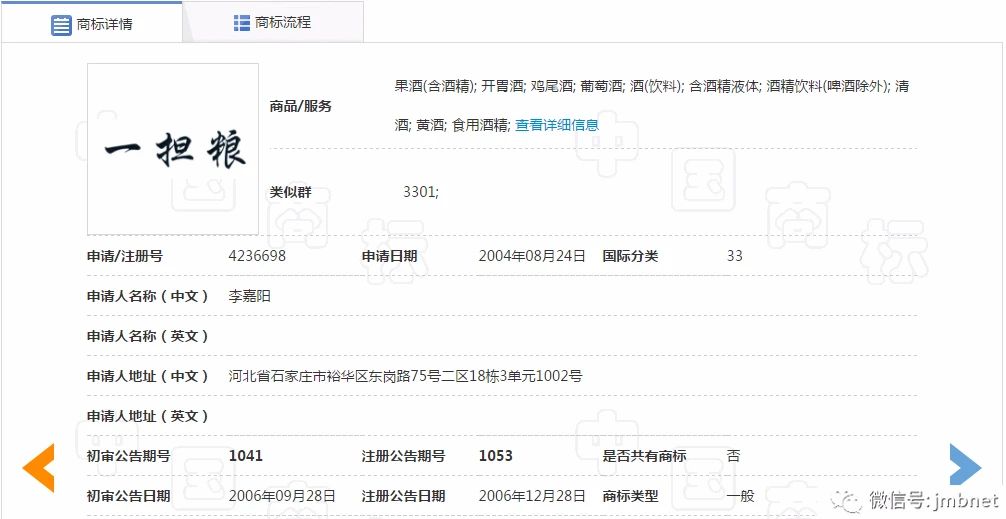Click application date 2004年08月24日
This screenshot has width=1006, height=519.
pyautogui.click(x=532, y=256)
